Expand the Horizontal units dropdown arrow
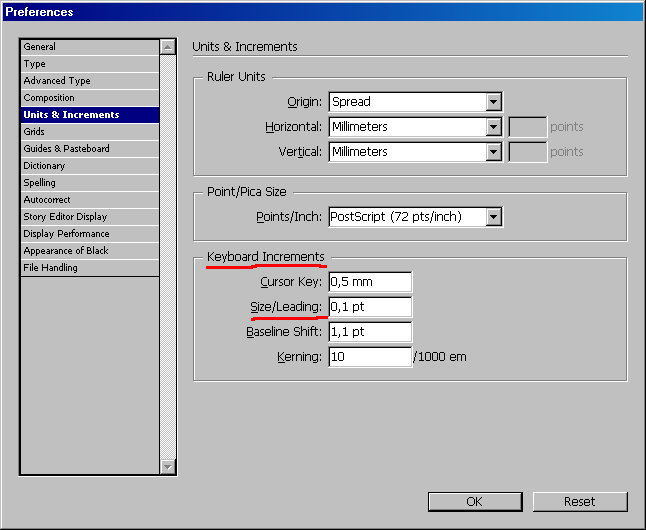 (x=493, y=127)
